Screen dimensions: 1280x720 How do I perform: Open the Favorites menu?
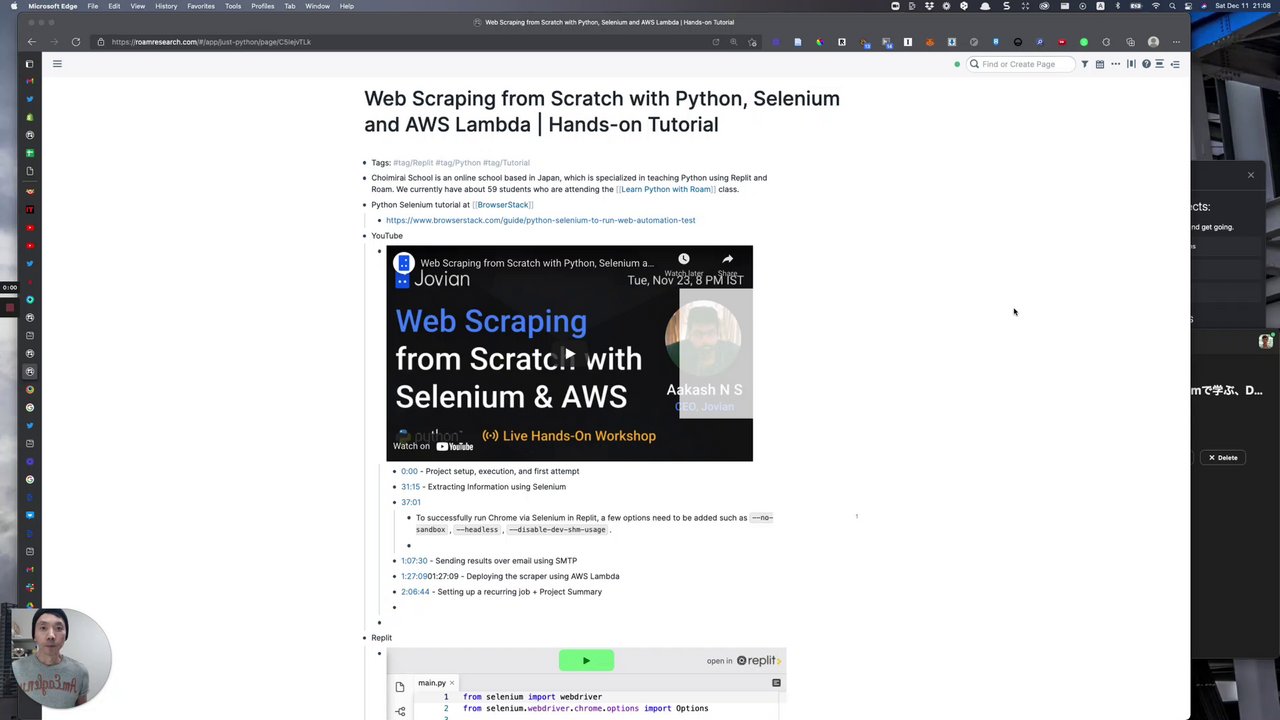pos(201,6)
